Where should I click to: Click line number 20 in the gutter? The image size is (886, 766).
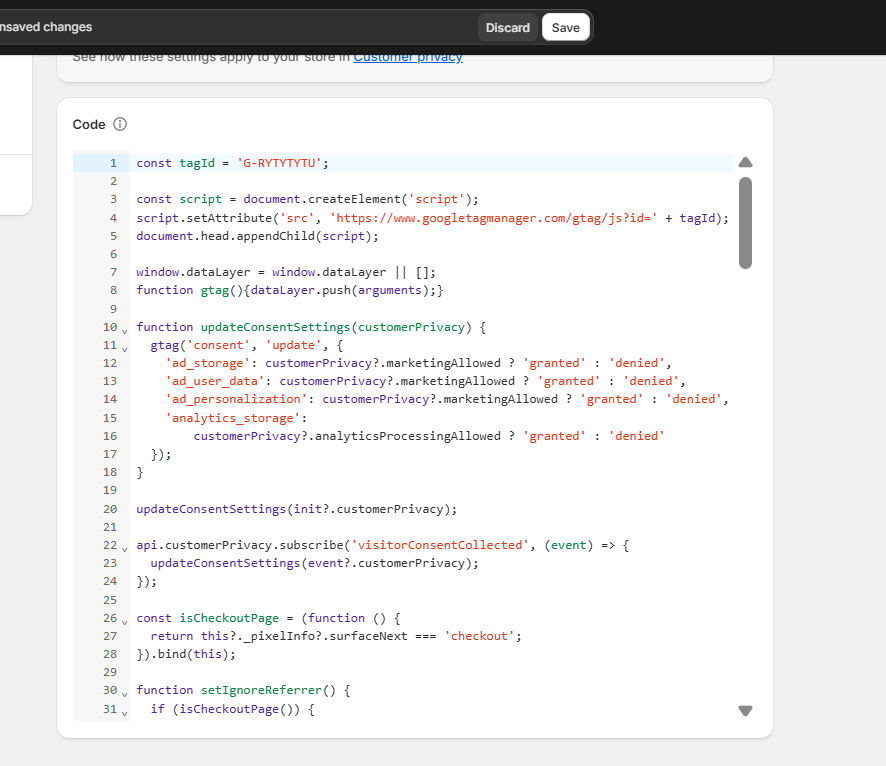point(110,509)
